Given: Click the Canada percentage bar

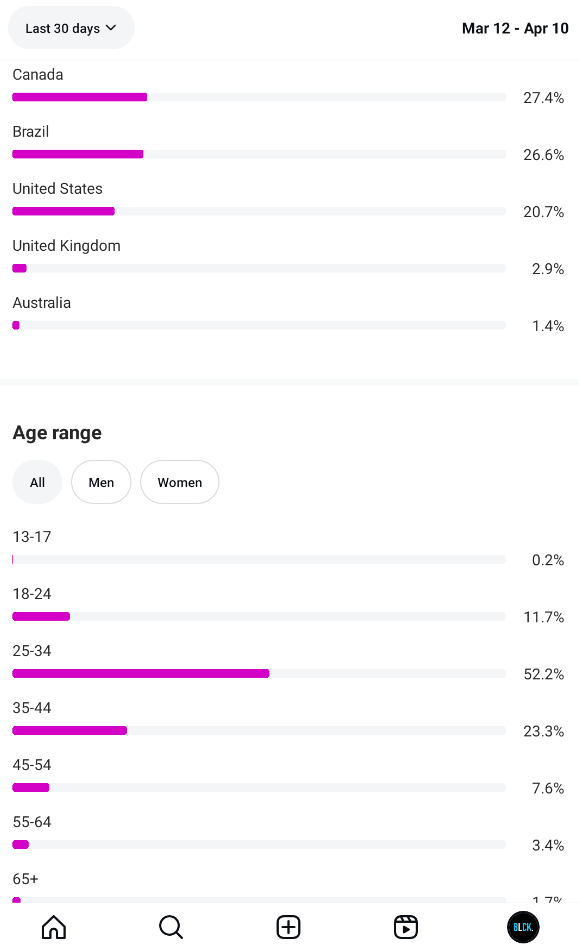Looking at the screenshot, I should 259,97.
